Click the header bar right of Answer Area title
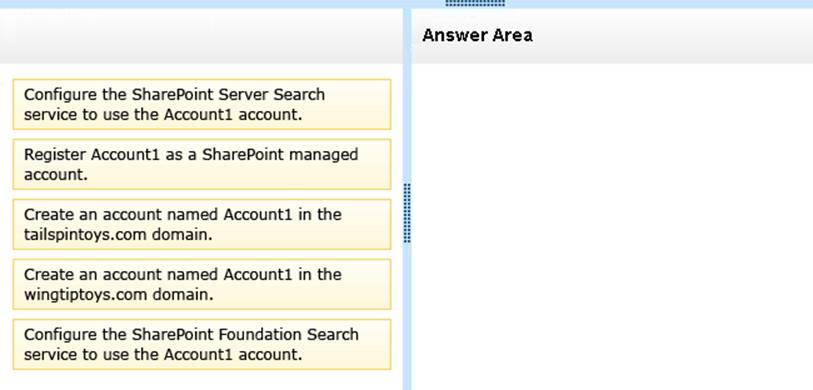 674,36
